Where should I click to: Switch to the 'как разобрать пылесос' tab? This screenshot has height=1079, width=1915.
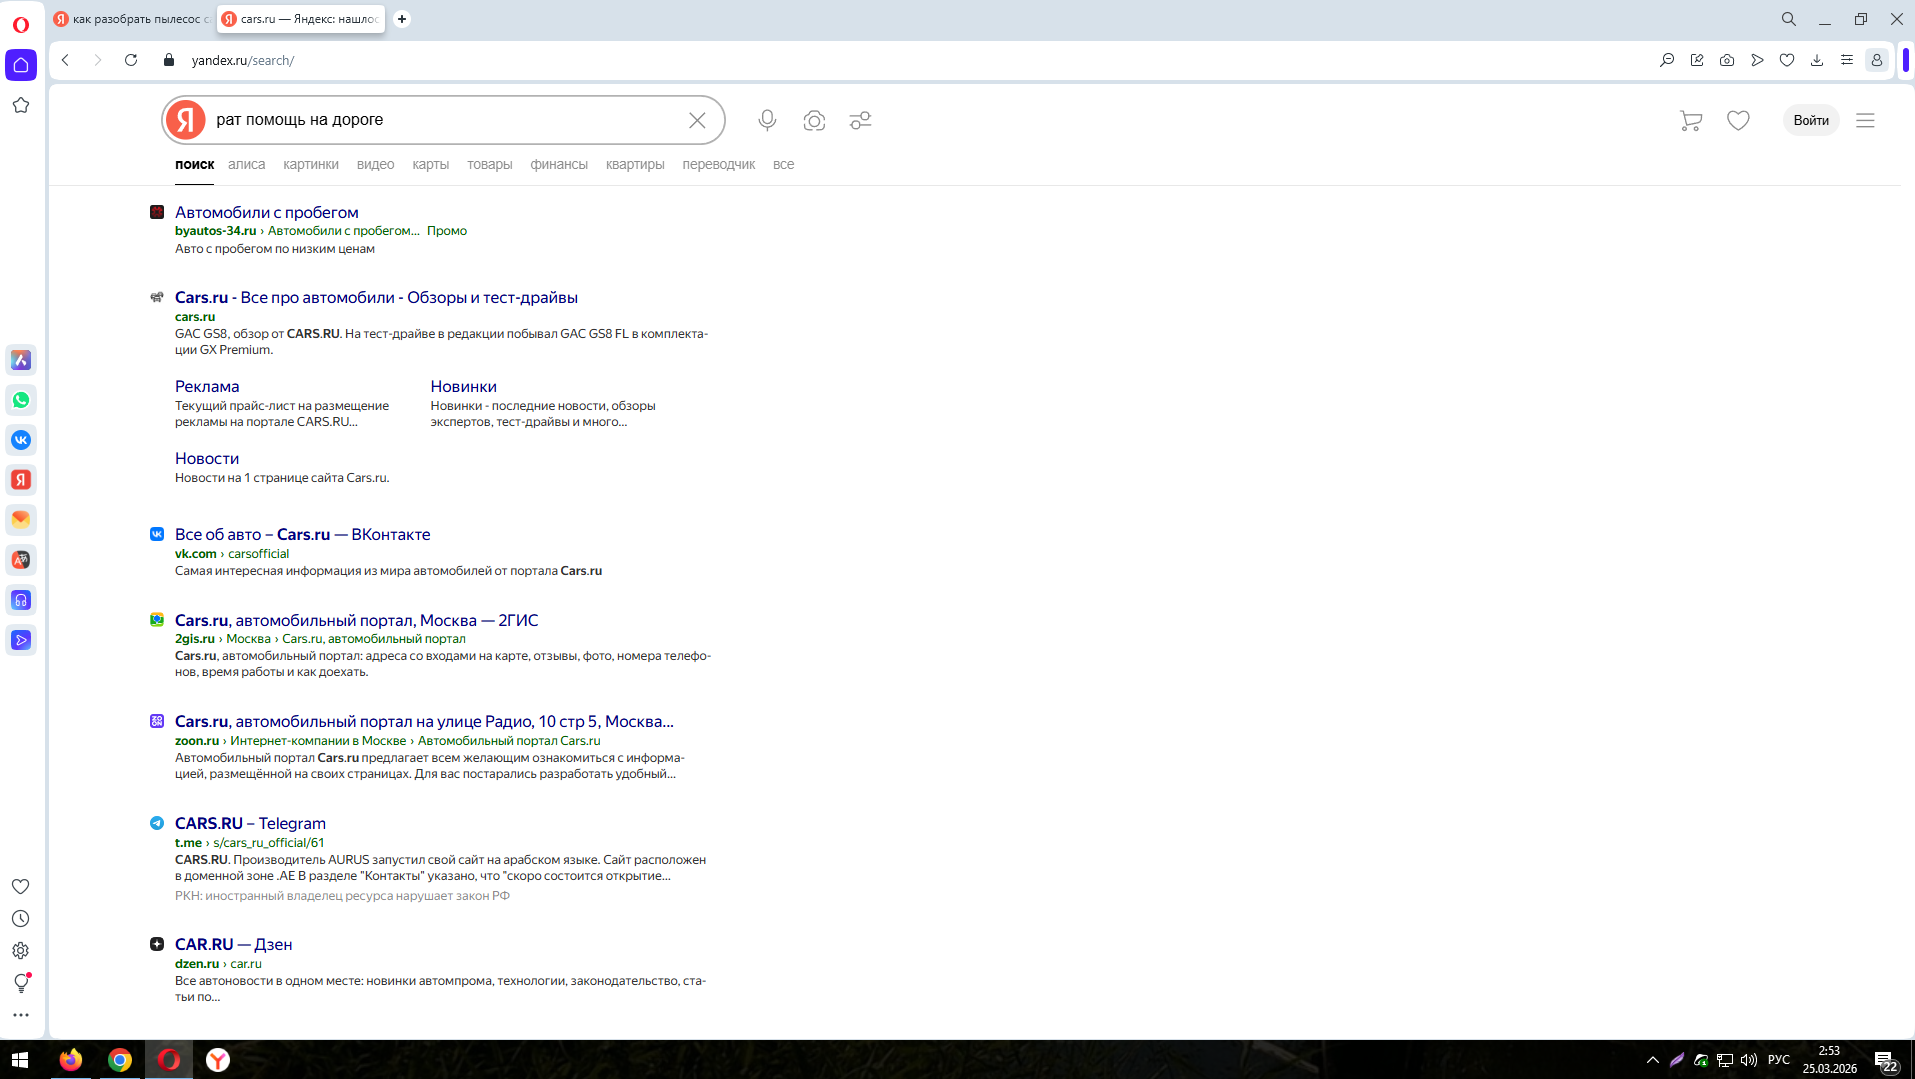tap(131, 19)
